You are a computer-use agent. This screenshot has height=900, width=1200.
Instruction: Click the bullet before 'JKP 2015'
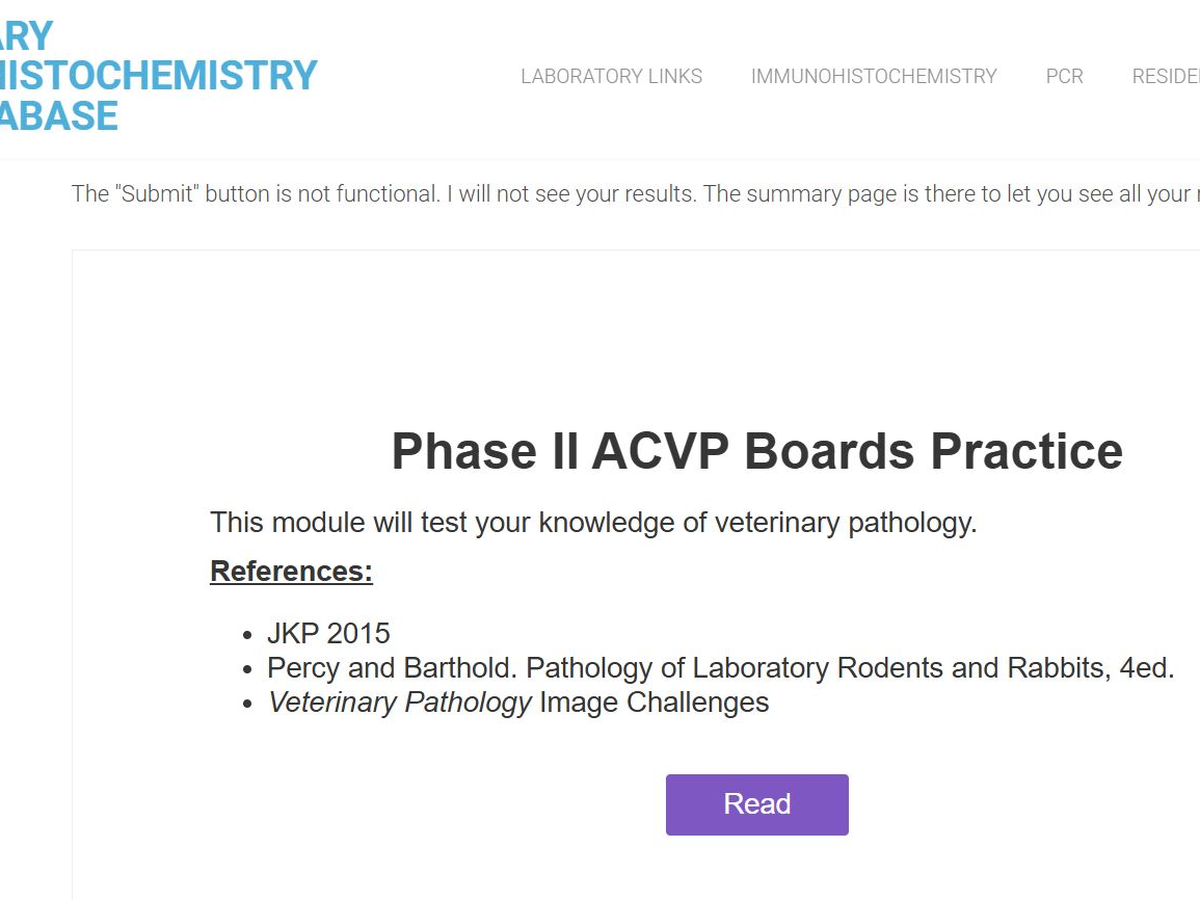tap(248, 636)
